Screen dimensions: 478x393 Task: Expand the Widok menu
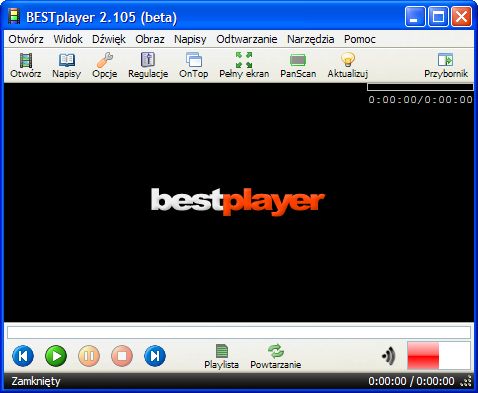click(x=68, y=39)
